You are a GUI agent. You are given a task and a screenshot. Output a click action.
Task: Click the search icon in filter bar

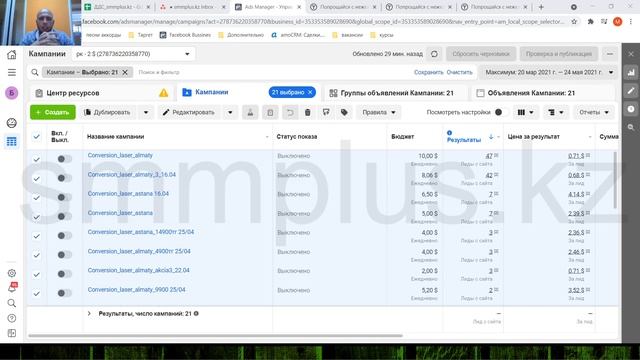point(35,72)
